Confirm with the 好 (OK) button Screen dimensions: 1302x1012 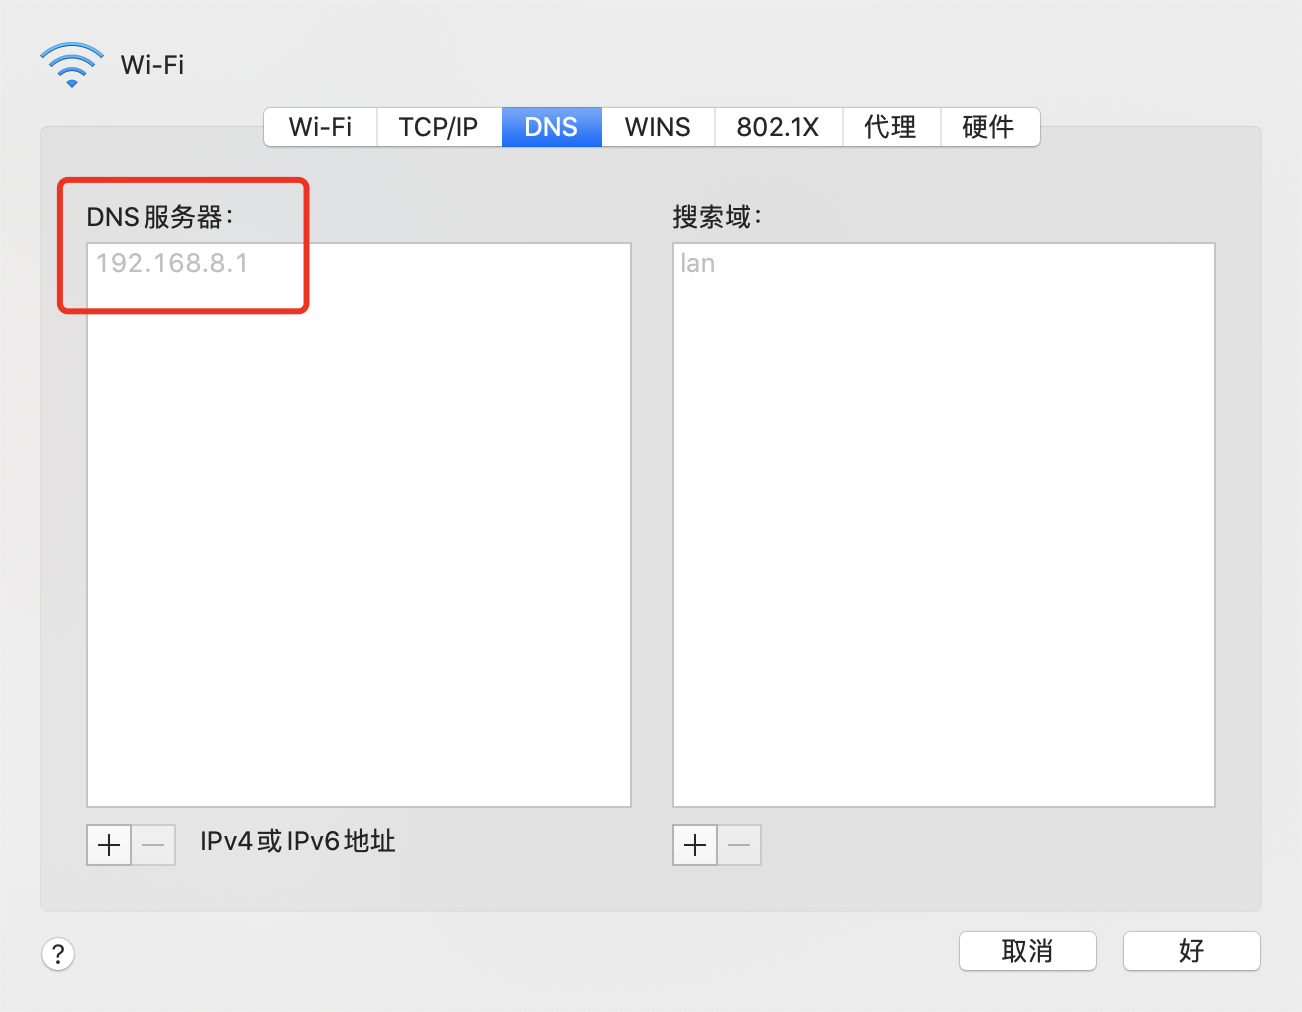tap(1192, 951)
